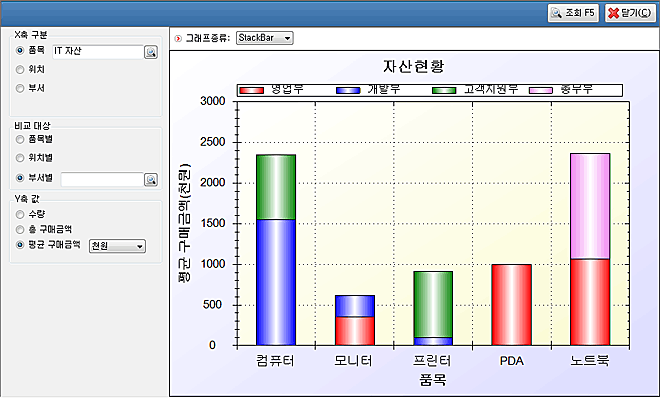Click the red arrow icon beside 그래프종류

coord(178,38)
